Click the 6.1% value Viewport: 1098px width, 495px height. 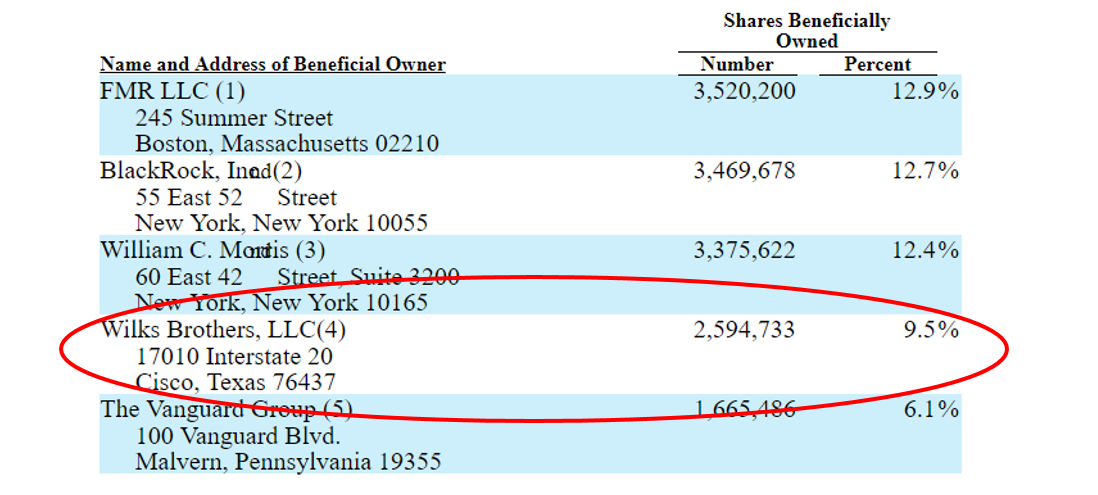coord(931,410)
